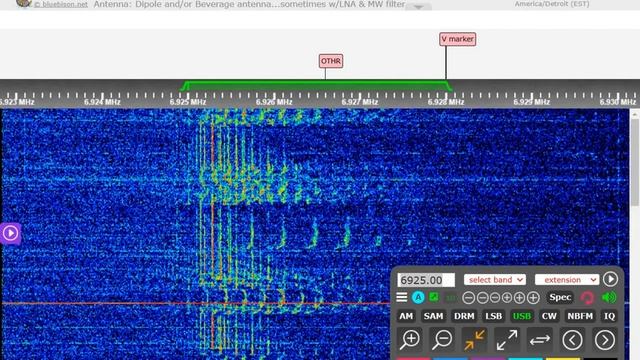This screenshot has height=360, width=640.
Task: Step frequency down with the medium minus
Action: (x=482, y=298)
